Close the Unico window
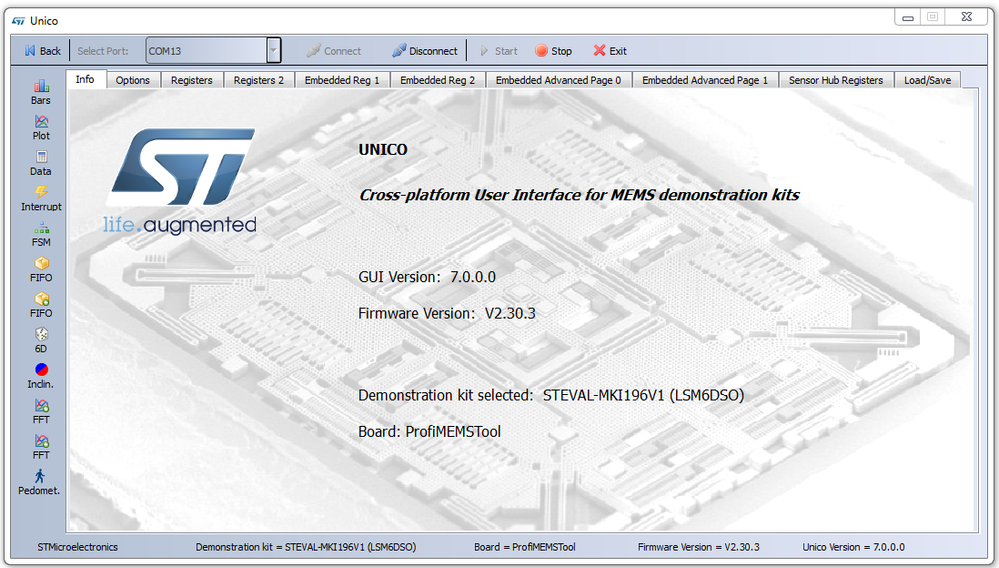 pyautogui.click(x=967, y=17)
